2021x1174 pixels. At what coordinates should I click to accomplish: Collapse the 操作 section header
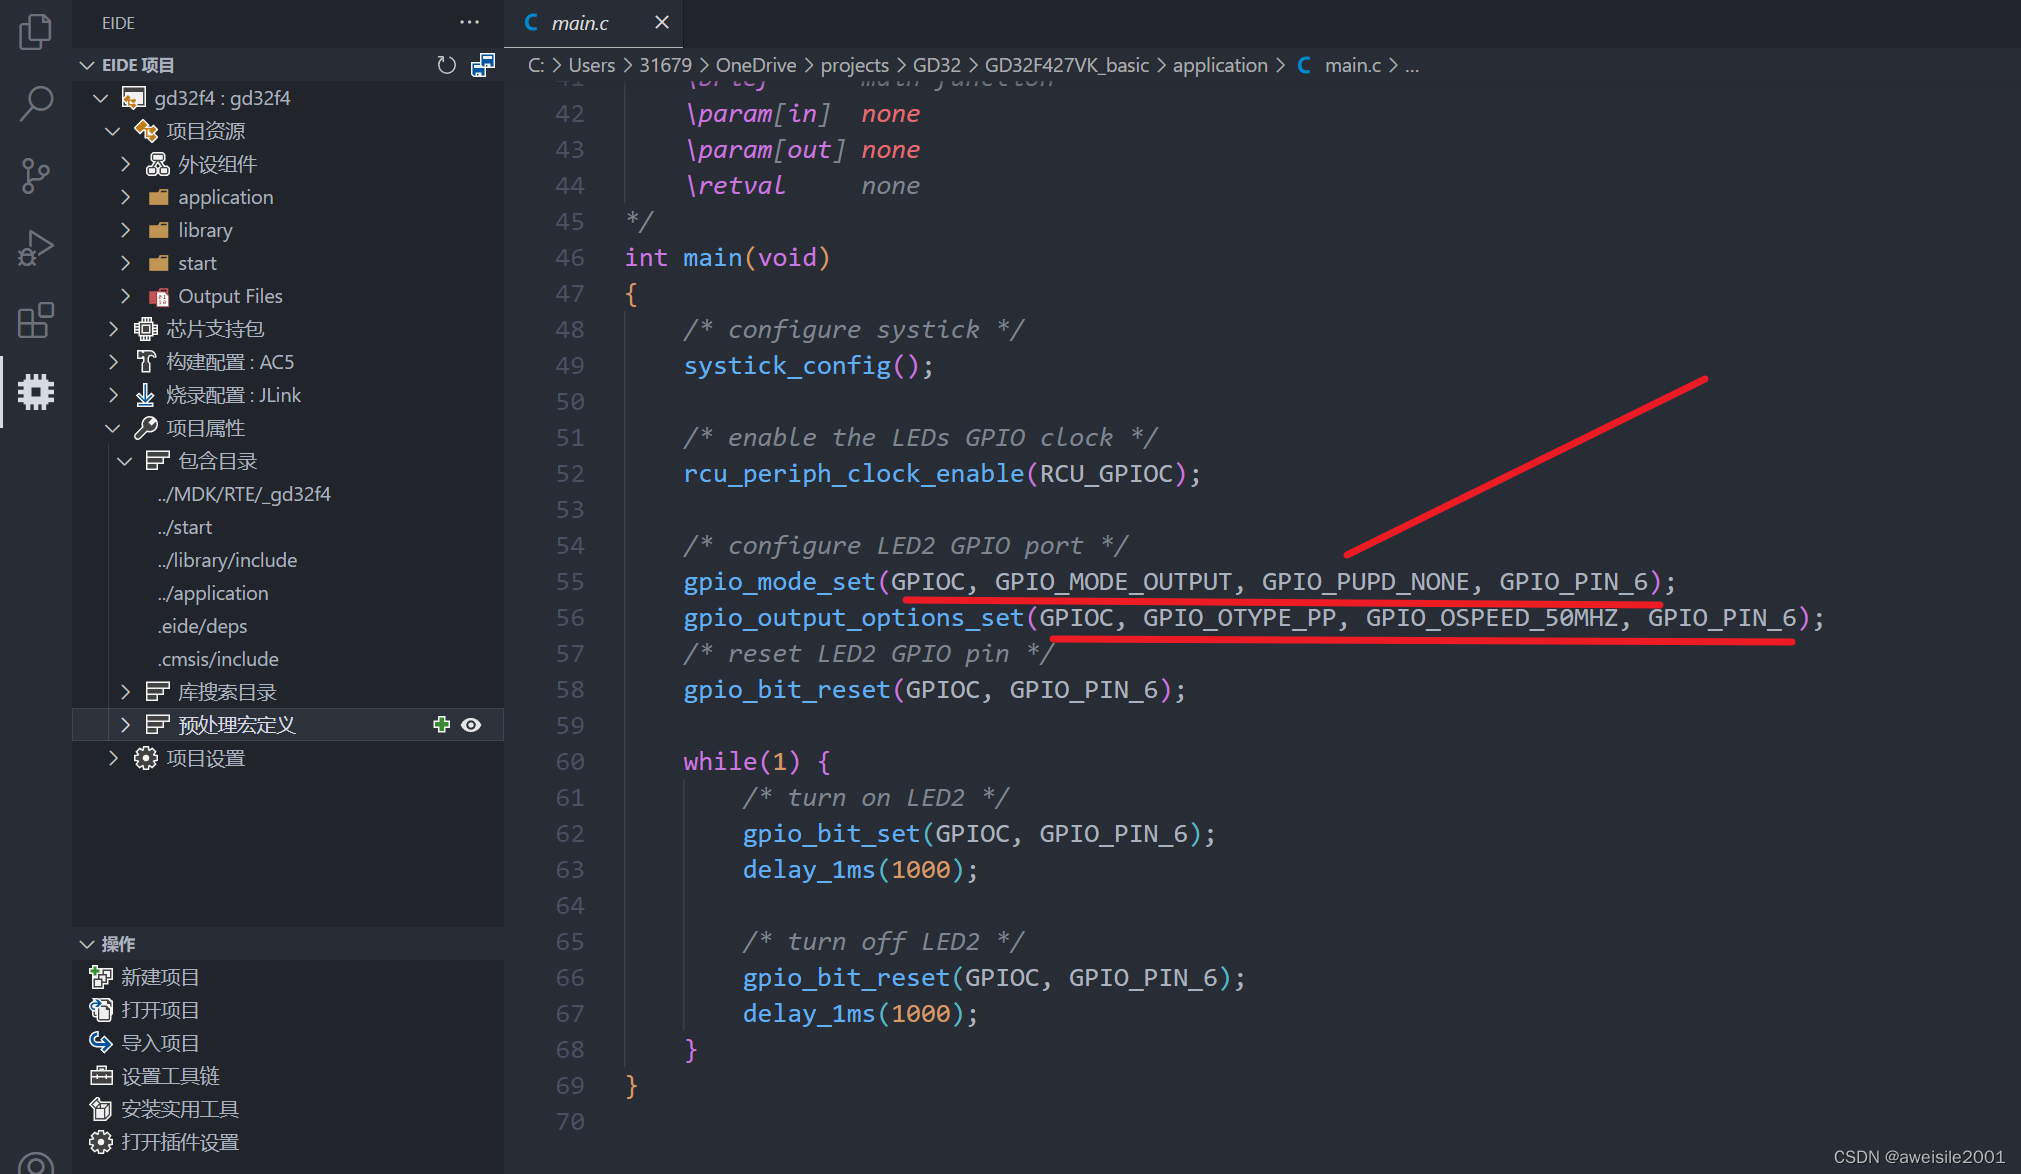coord(288,944)
